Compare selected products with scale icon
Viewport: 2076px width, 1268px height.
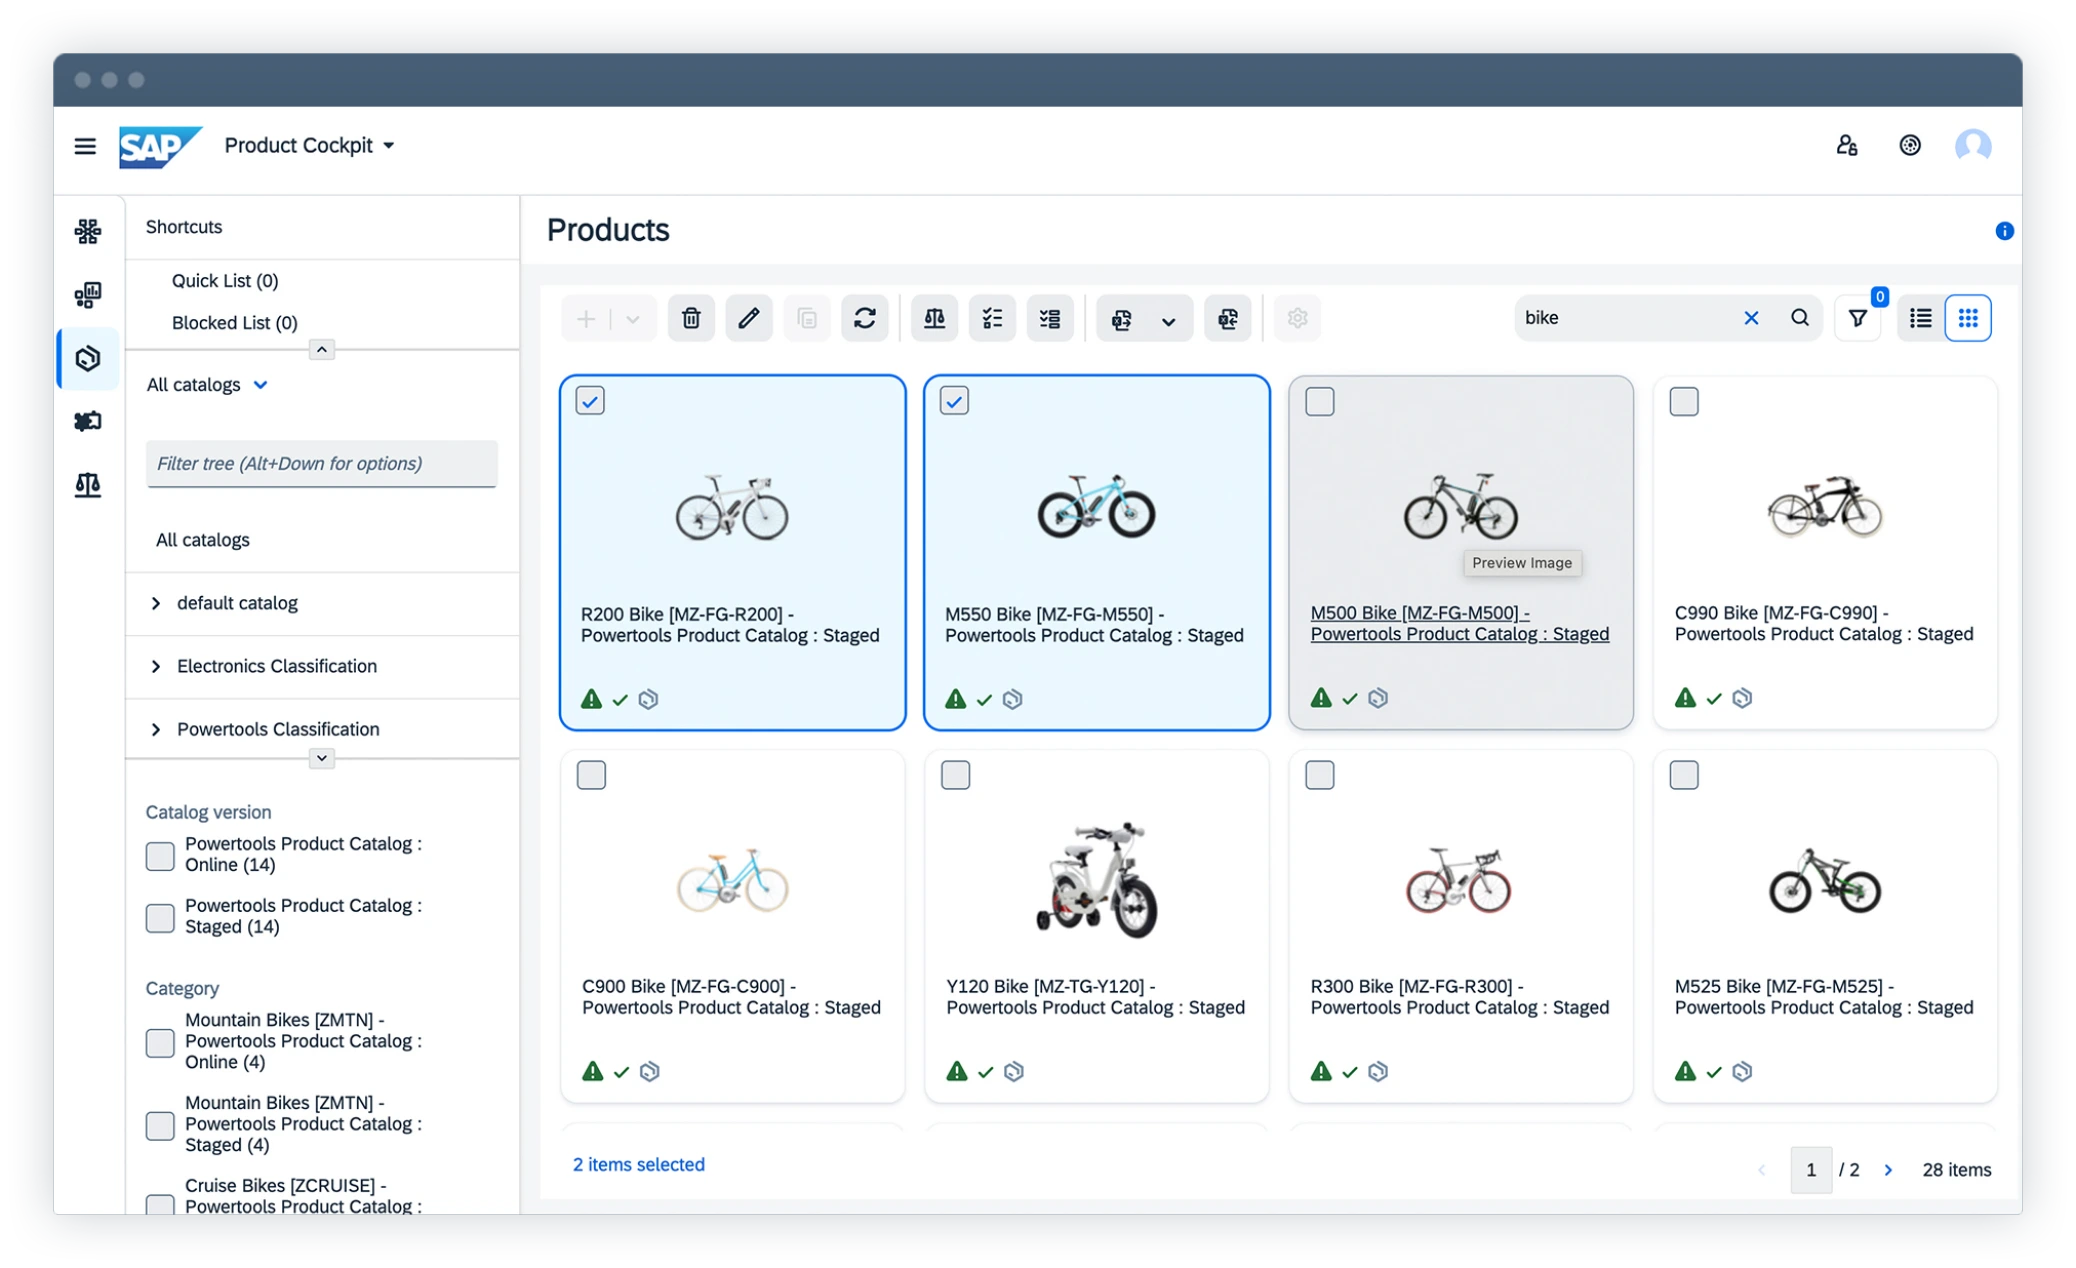[x=934, y=318]
